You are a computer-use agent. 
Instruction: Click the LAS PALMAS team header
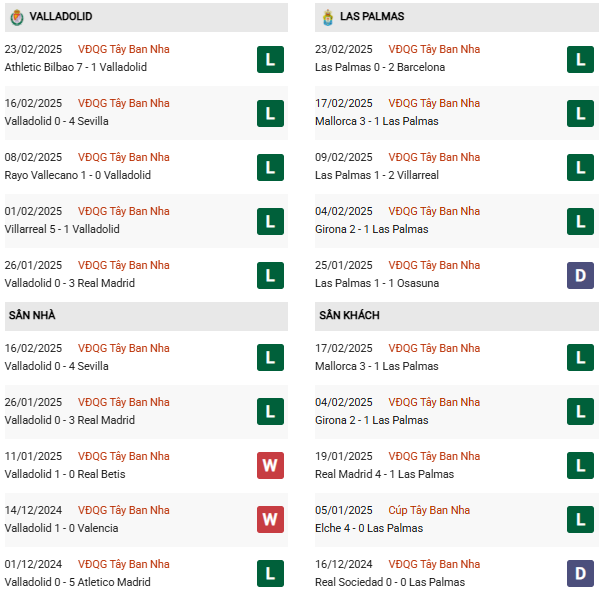pyautogui.click(x=372, y=17)
